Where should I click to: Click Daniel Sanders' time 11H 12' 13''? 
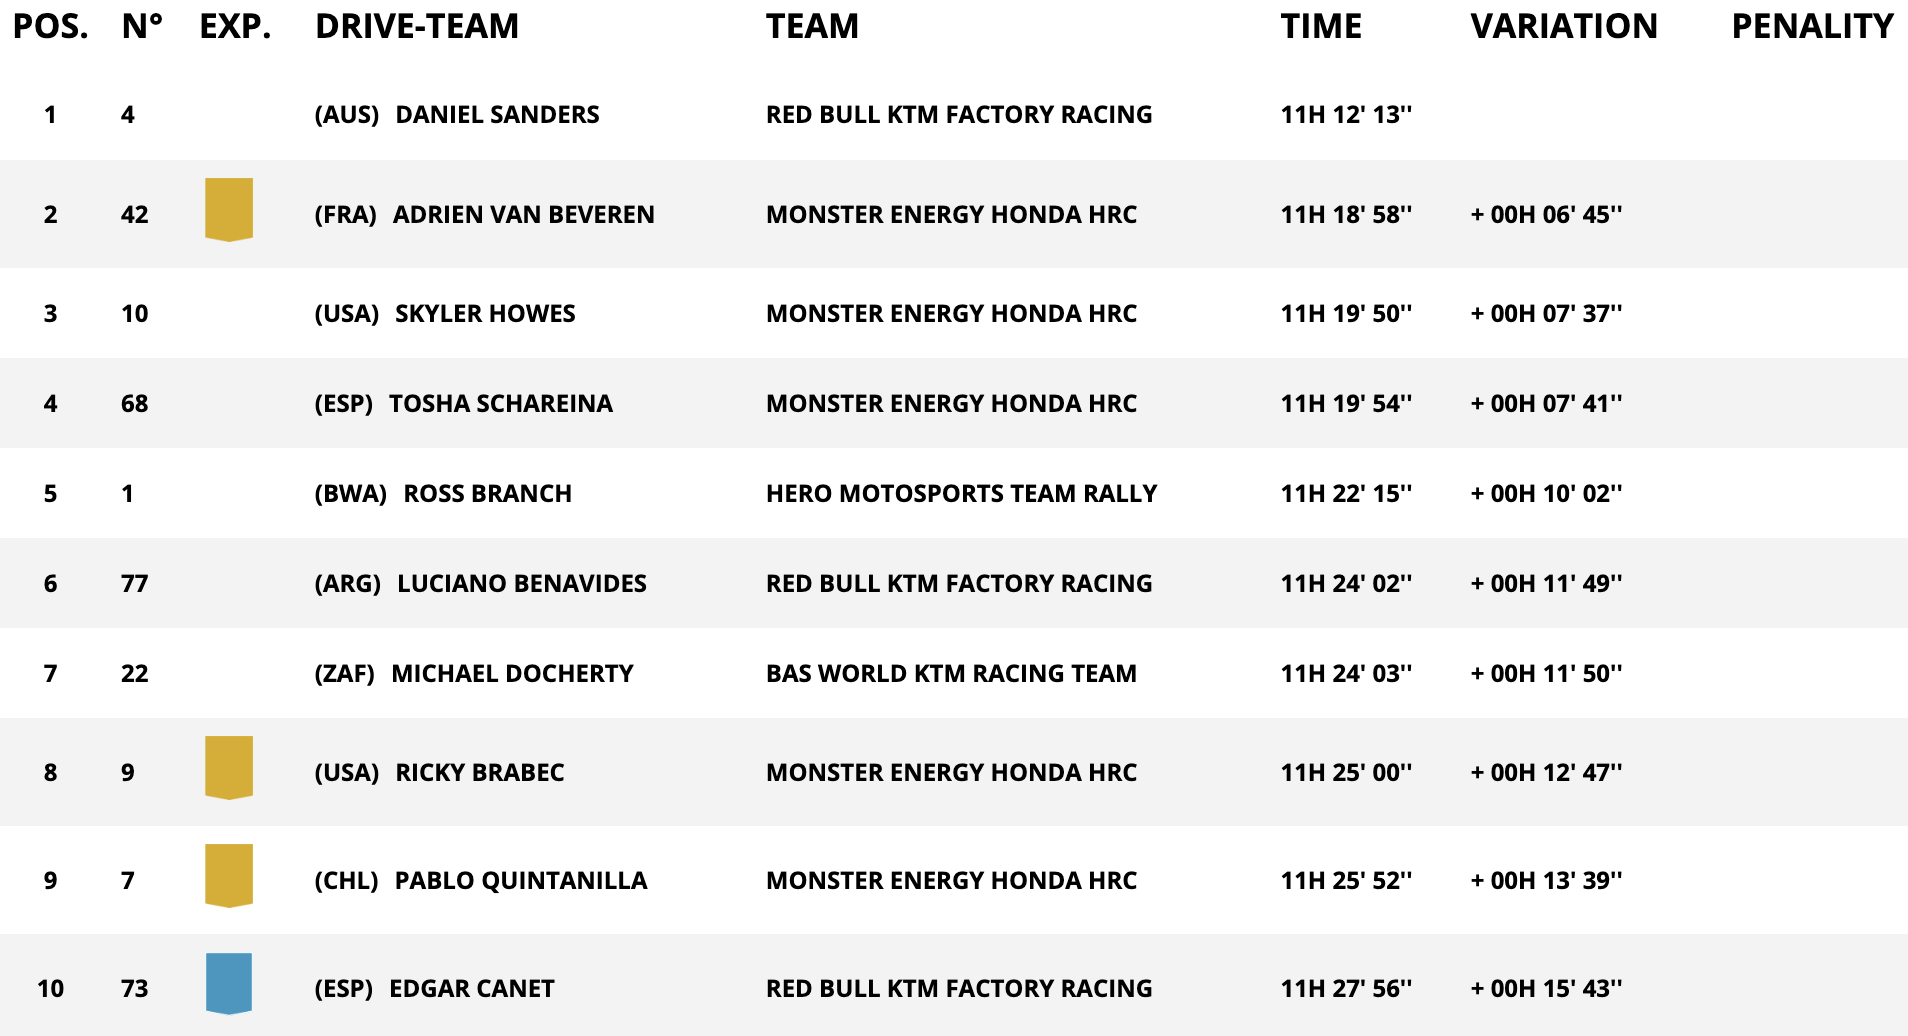pyautogui.click(x=1346, y=115)
